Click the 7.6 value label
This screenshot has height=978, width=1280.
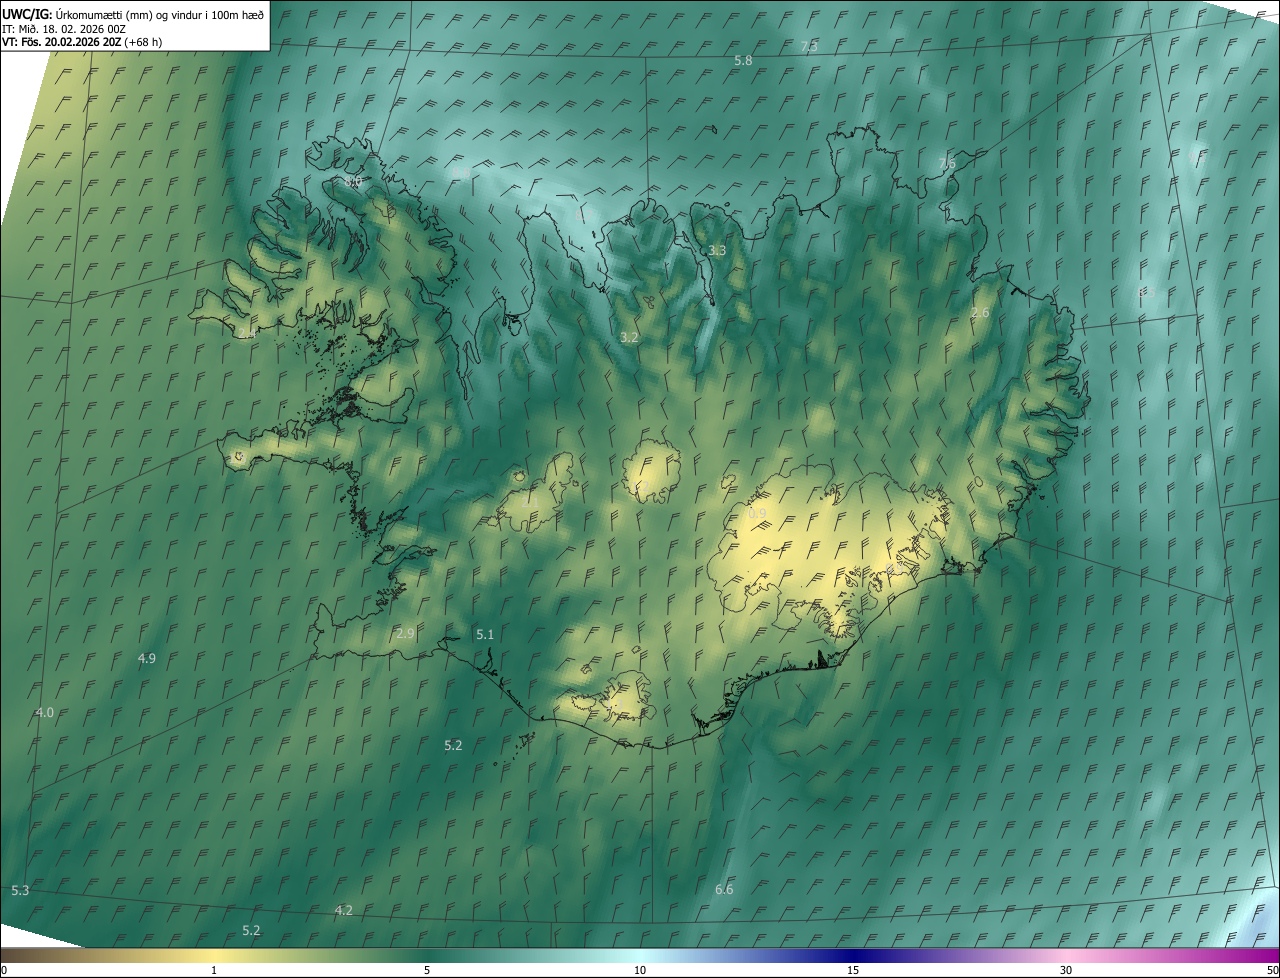pyautogui.click(x=947, y=163)
